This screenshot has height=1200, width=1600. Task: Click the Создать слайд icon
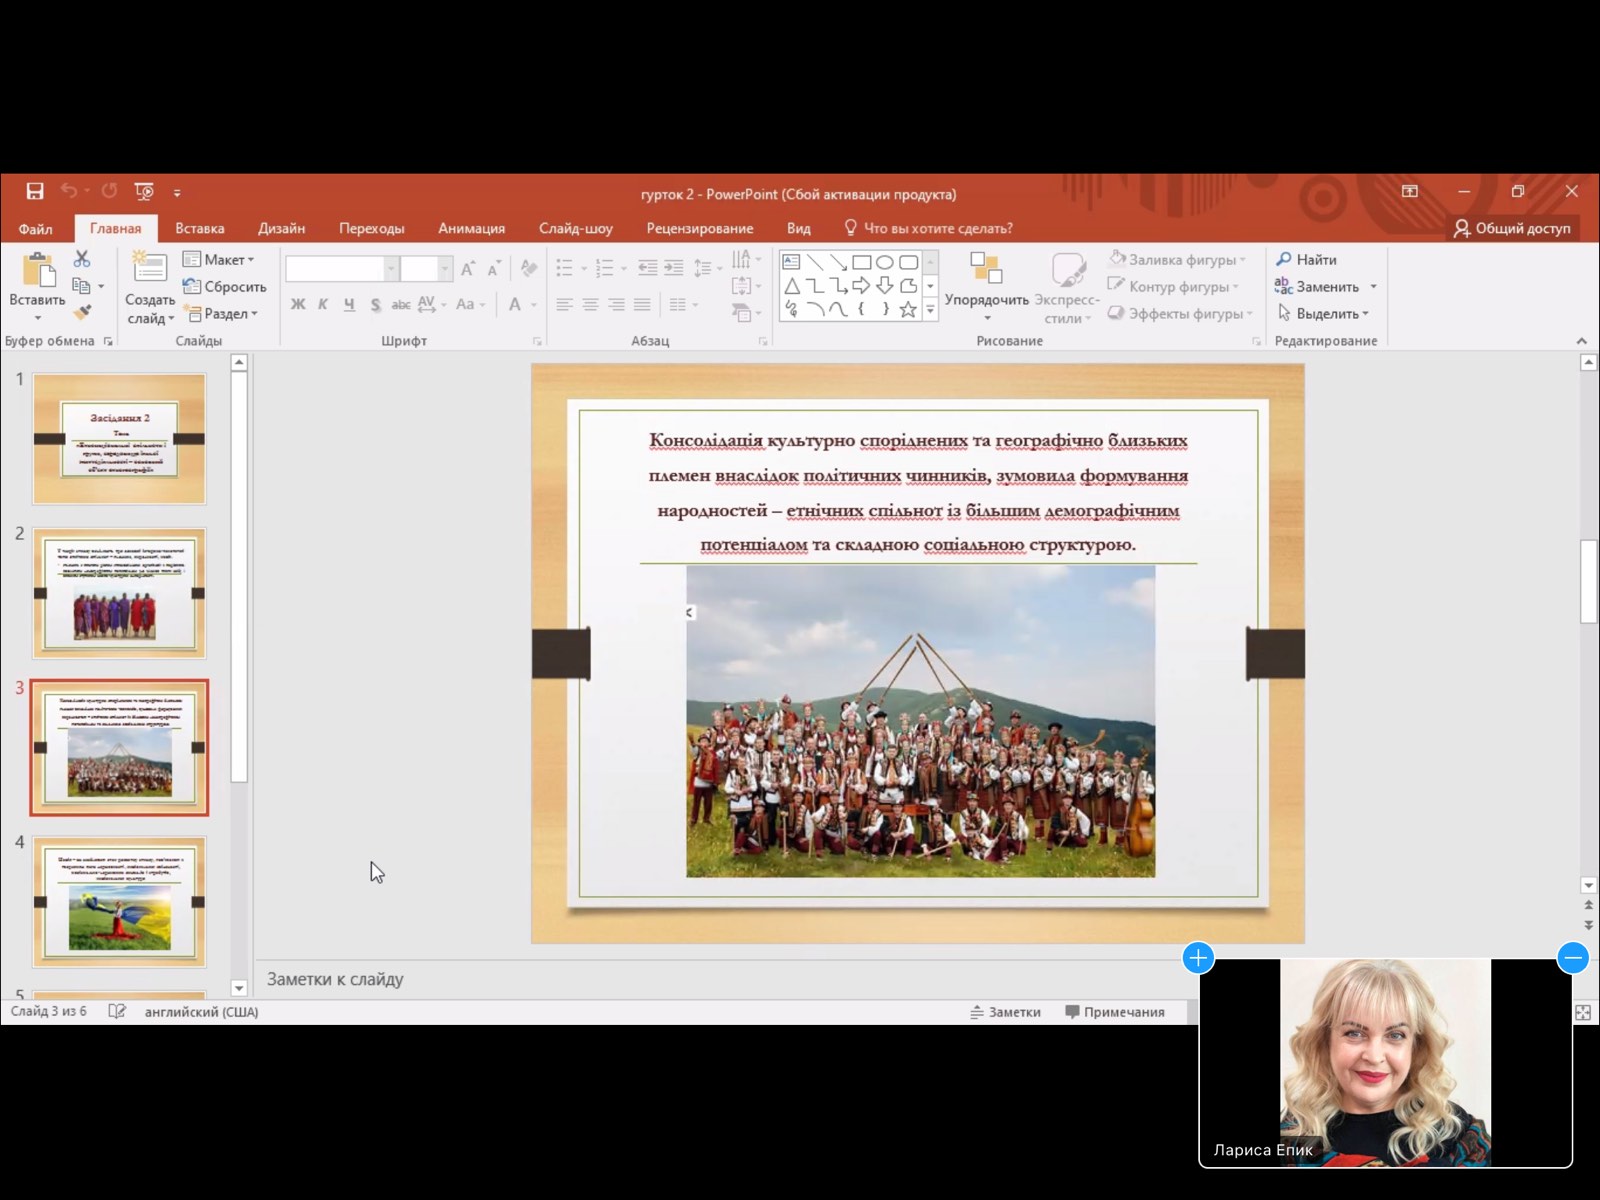point(149,268)
